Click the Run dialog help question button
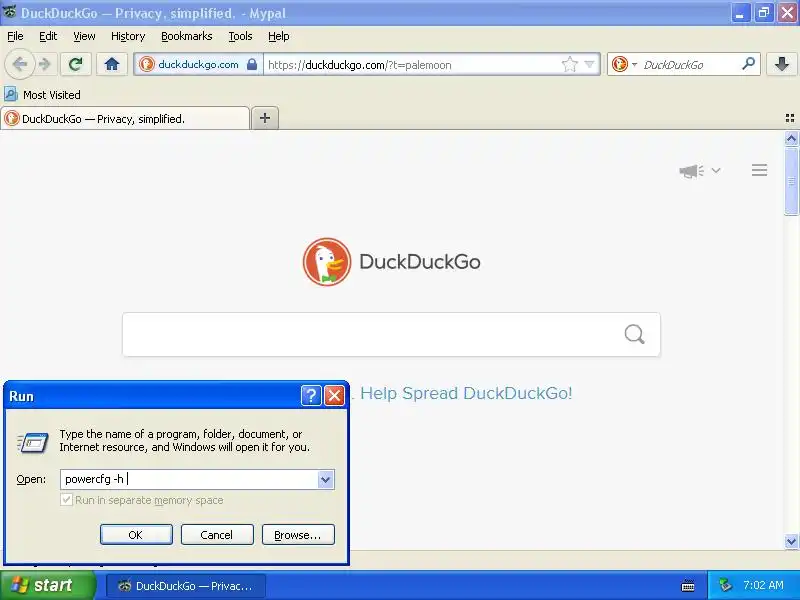Viewport: 800px width, 600px height. click(311, 395)
